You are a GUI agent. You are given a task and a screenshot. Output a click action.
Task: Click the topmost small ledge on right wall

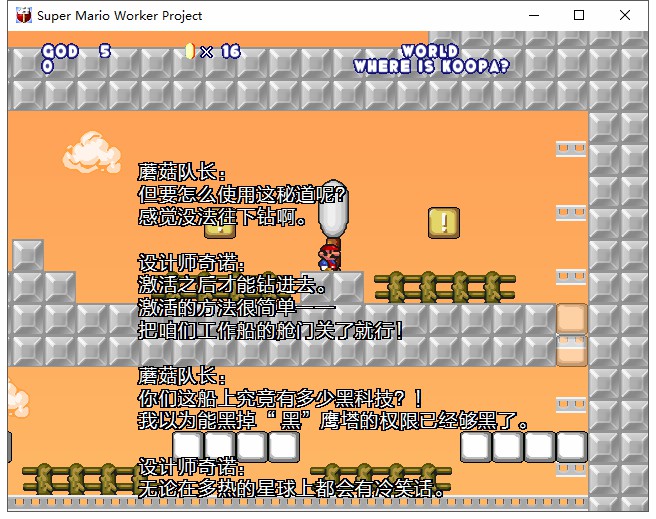[x=571, y=149]
